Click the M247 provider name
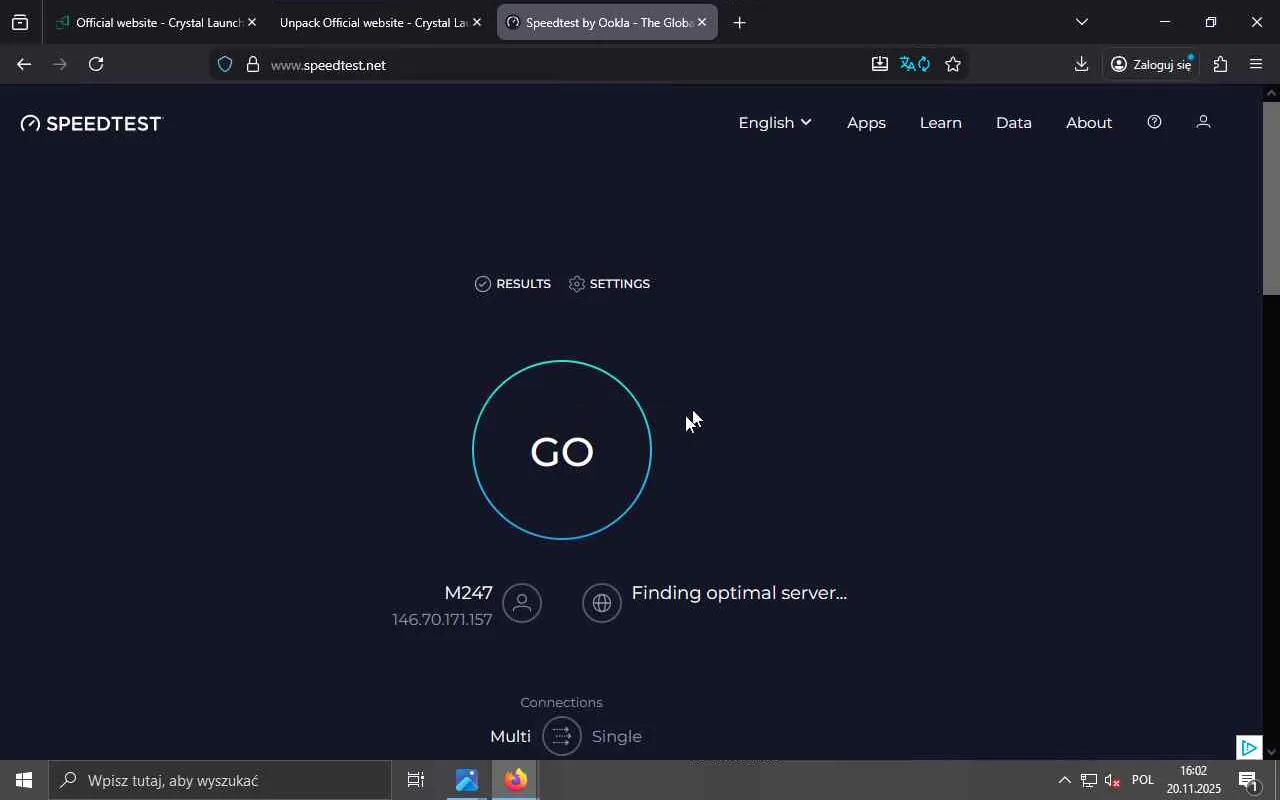 (468, 593)
